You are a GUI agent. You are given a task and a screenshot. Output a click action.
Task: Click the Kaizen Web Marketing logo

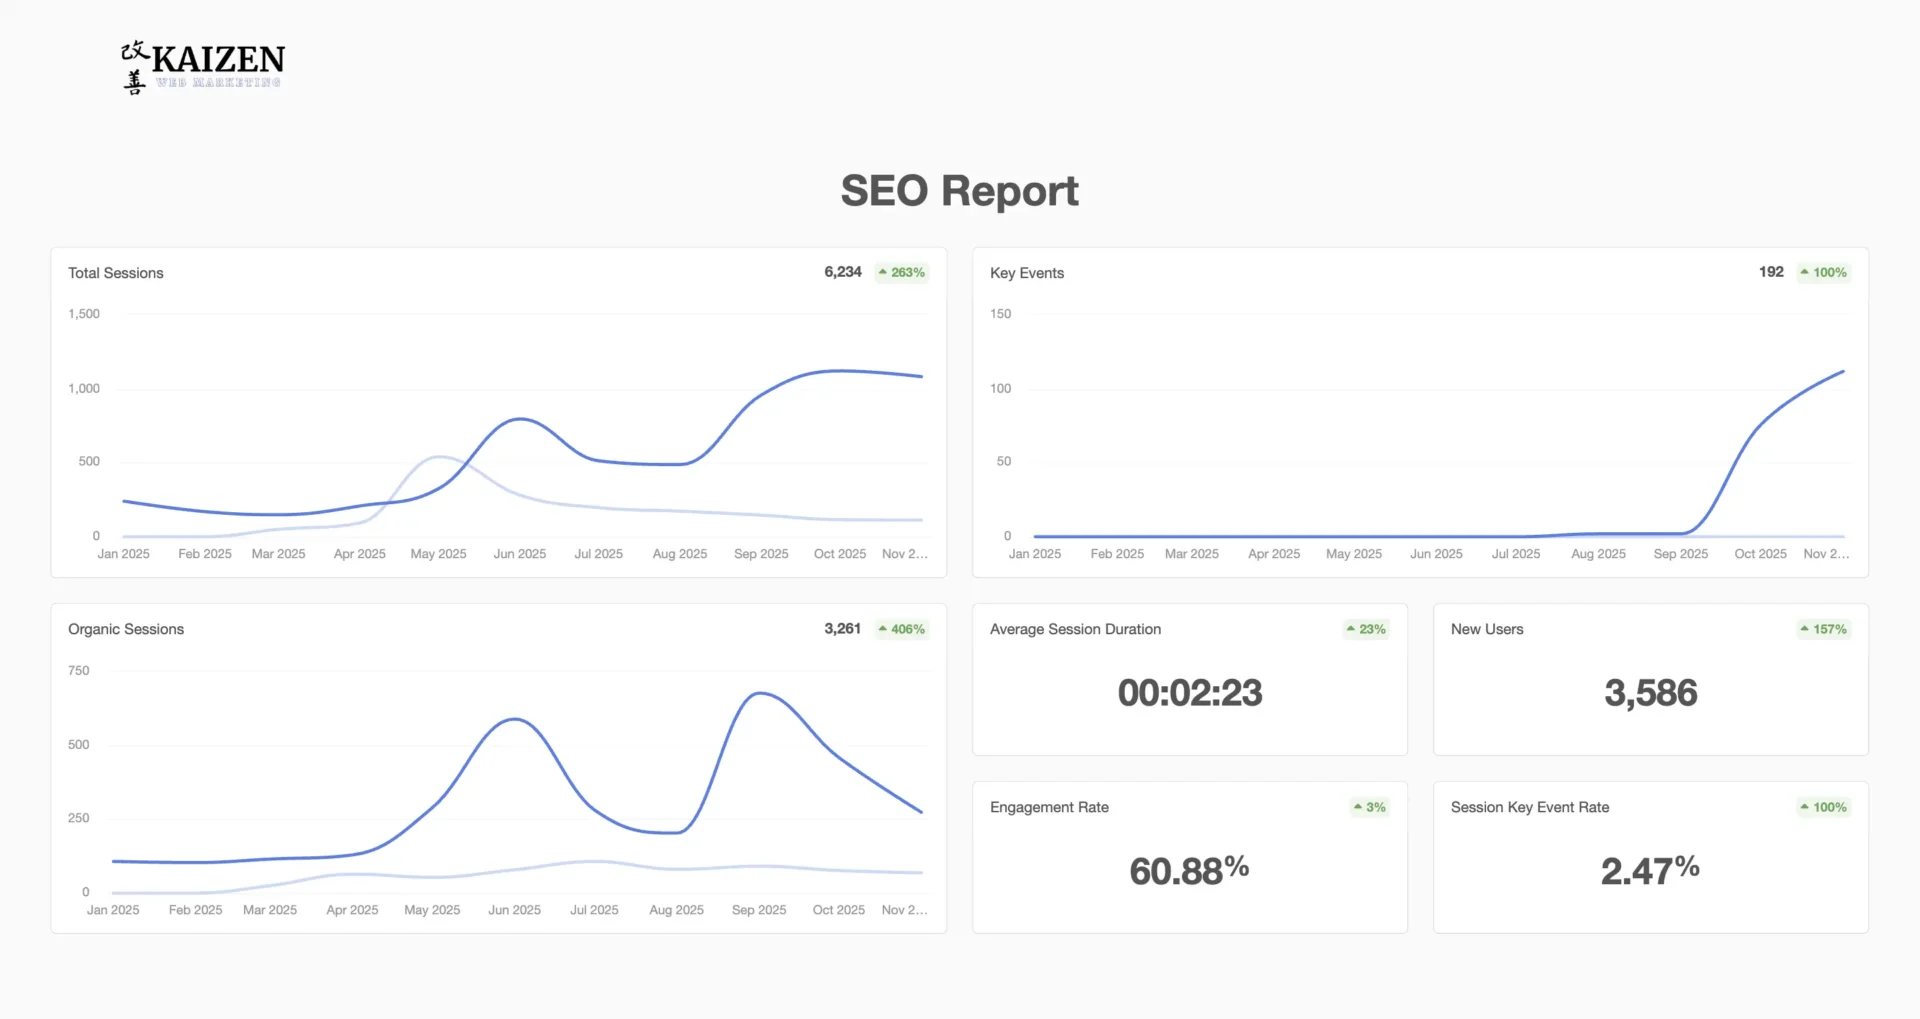pyautogui.click(x=200, y=65)
